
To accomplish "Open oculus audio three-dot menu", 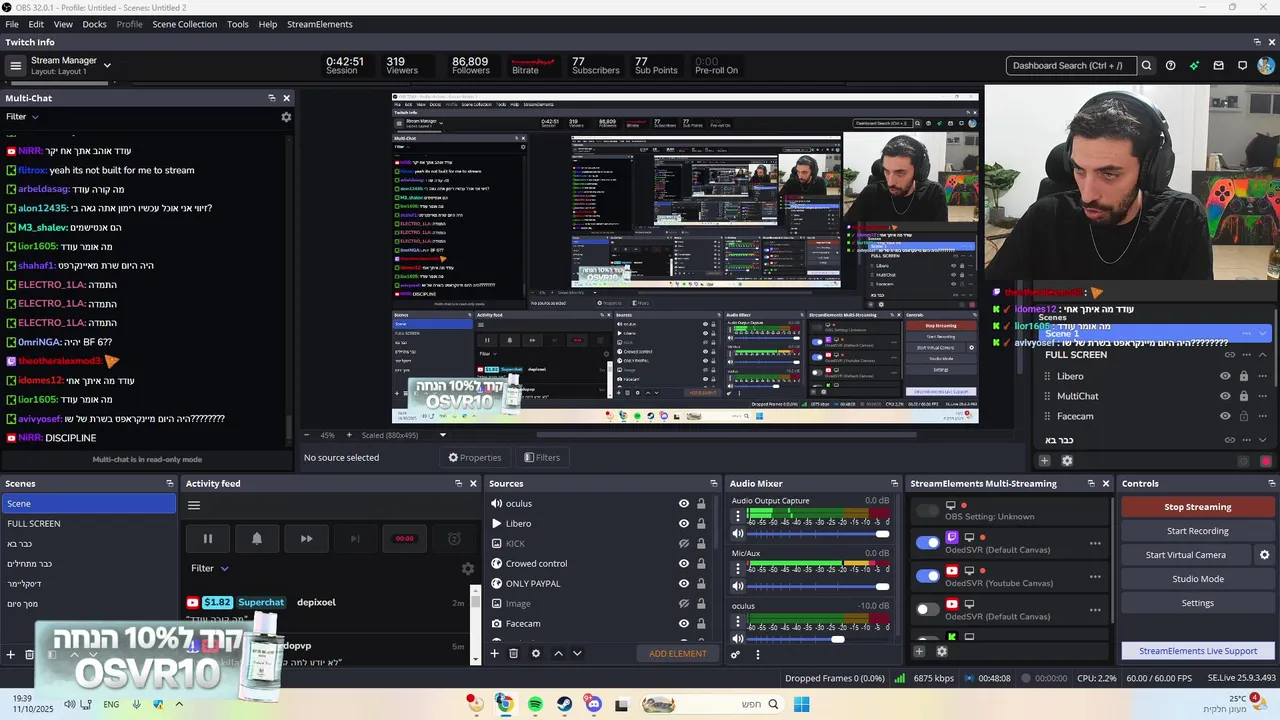I will (x=738, y=622).
